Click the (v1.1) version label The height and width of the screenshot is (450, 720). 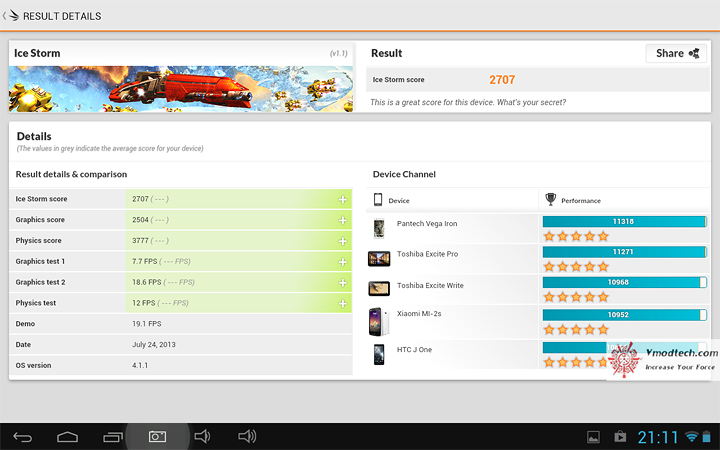click(x=338, y=53)
